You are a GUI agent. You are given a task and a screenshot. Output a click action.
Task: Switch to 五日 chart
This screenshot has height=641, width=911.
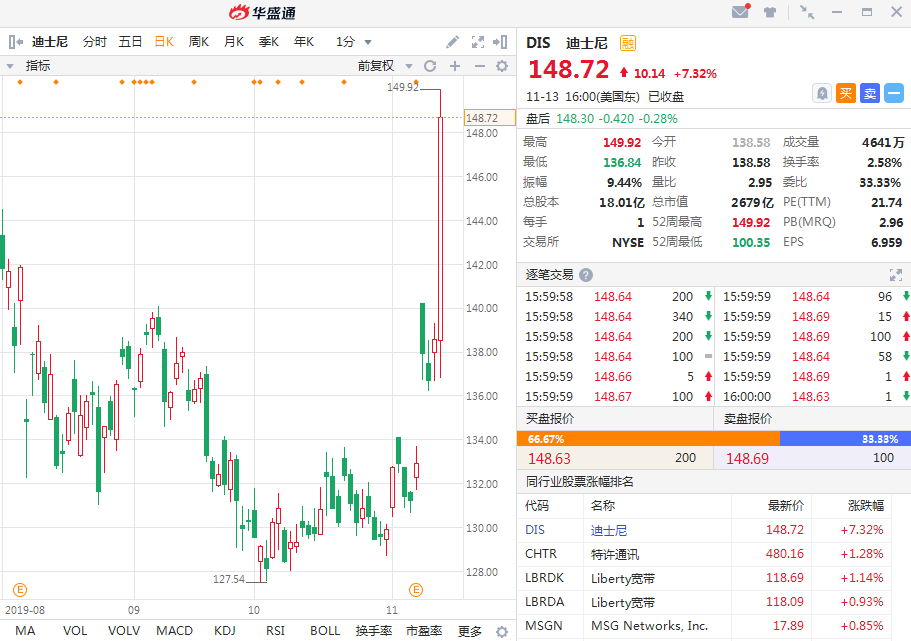(130, 42)
